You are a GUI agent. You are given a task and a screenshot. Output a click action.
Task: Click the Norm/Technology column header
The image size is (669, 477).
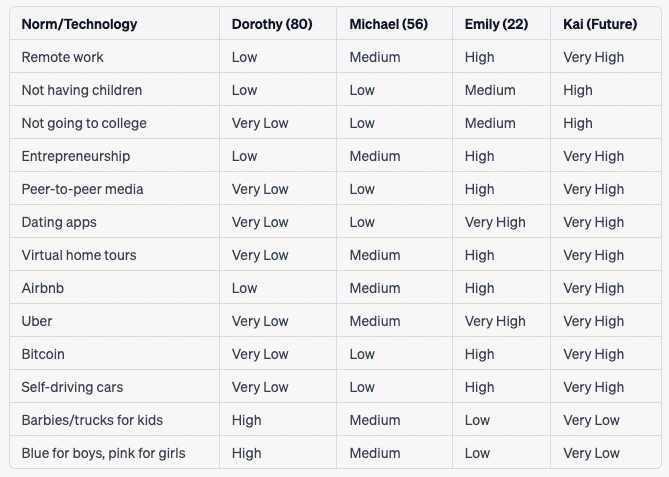tap(79, 24)
